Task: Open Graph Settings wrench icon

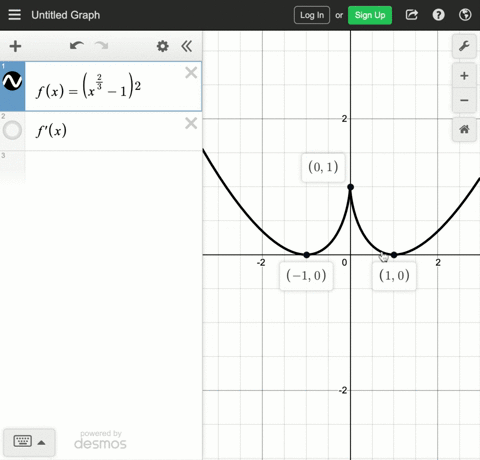Action: pyautogui.click(x=464, y=46)
